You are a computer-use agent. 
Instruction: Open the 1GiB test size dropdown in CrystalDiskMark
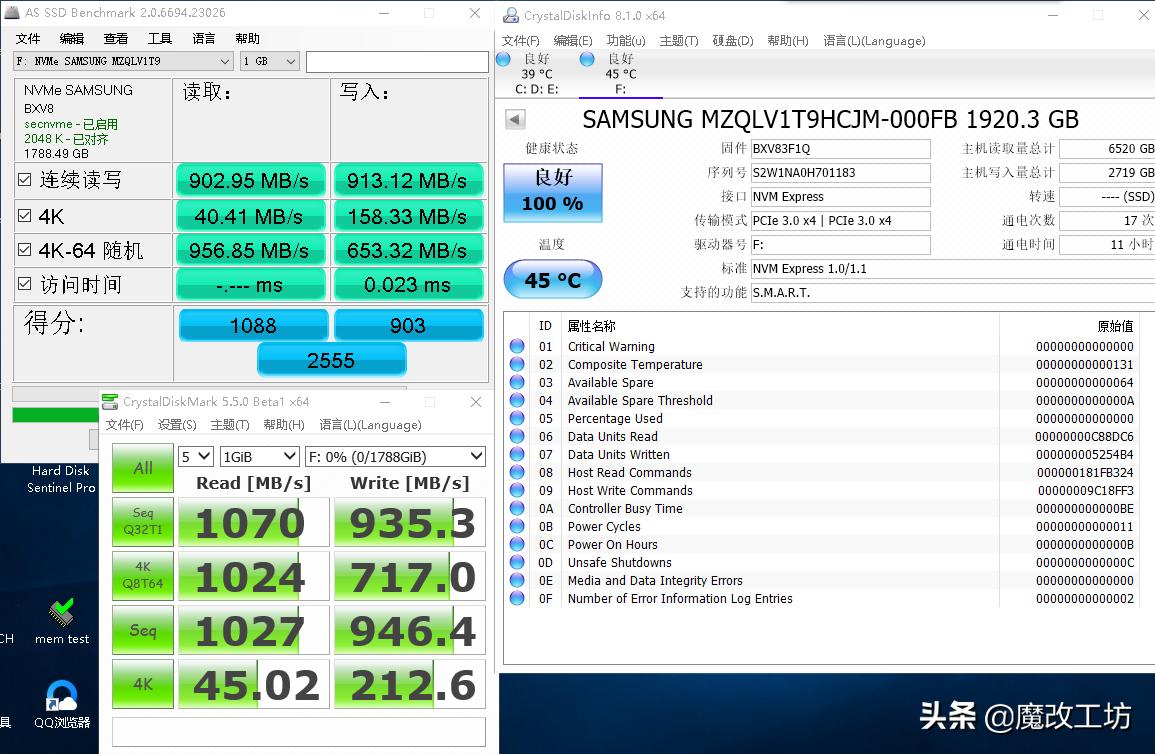[x=259, y=455]
